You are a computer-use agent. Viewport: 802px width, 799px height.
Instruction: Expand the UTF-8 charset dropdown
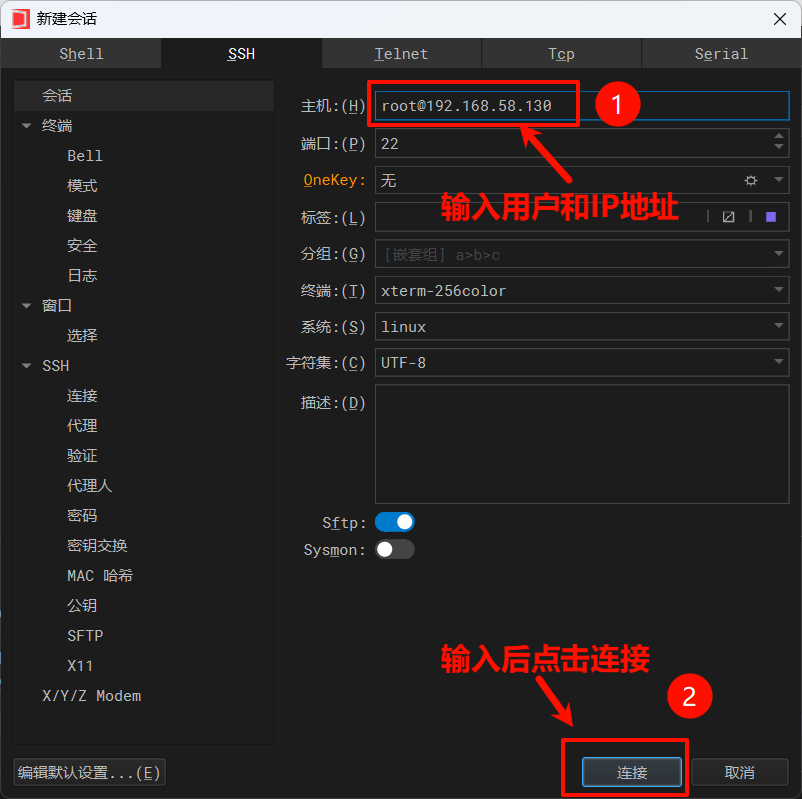click(779, 362)
